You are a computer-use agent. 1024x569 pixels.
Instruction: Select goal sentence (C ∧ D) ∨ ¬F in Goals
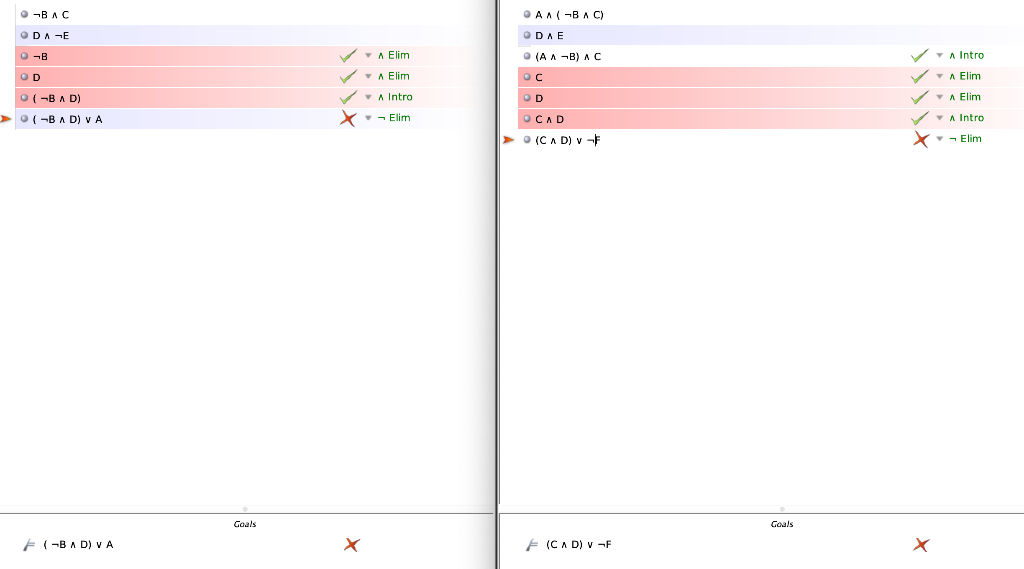click(x=579, y=544)
